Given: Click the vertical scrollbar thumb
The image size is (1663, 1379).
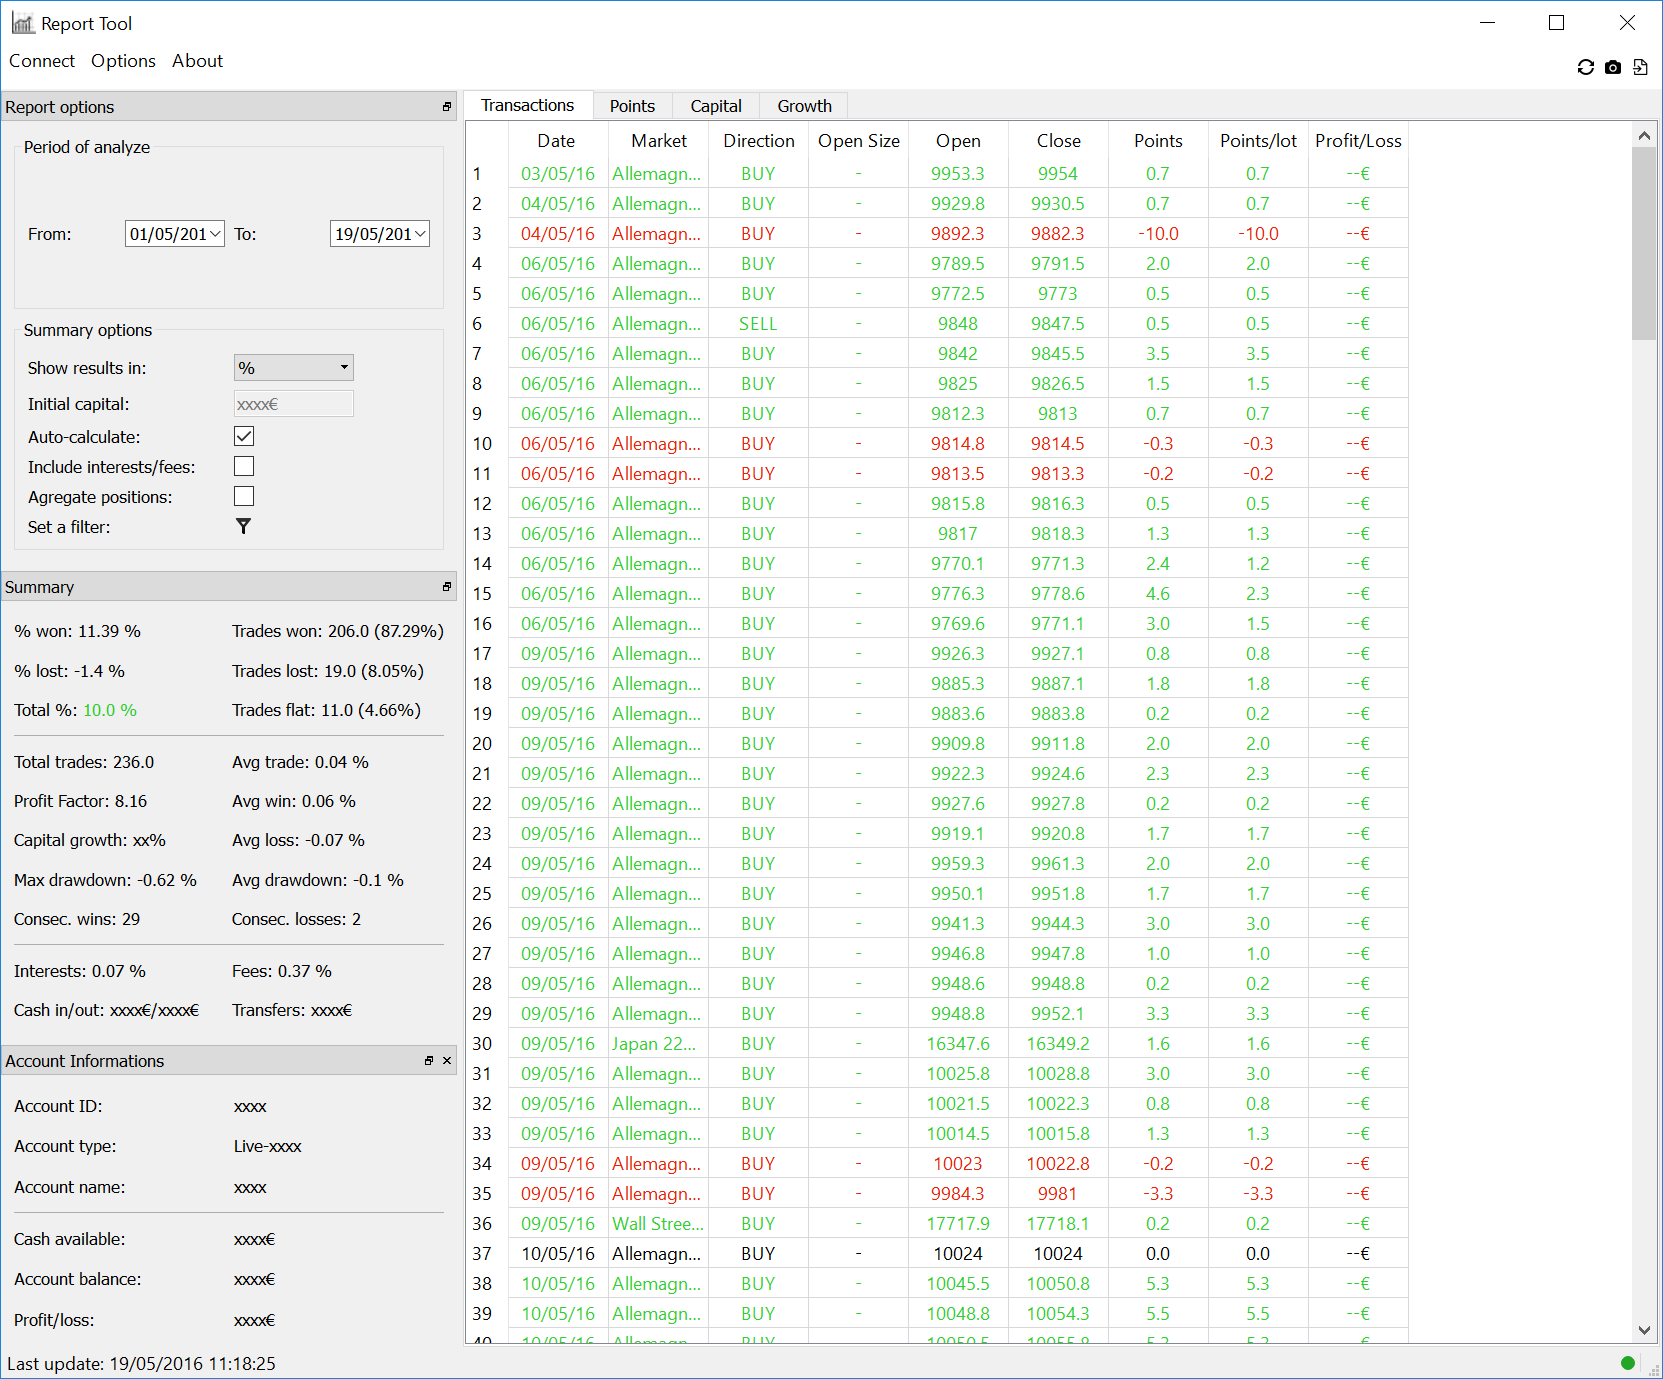Looking at the screenshot, I should click(x=1644, y=243).
